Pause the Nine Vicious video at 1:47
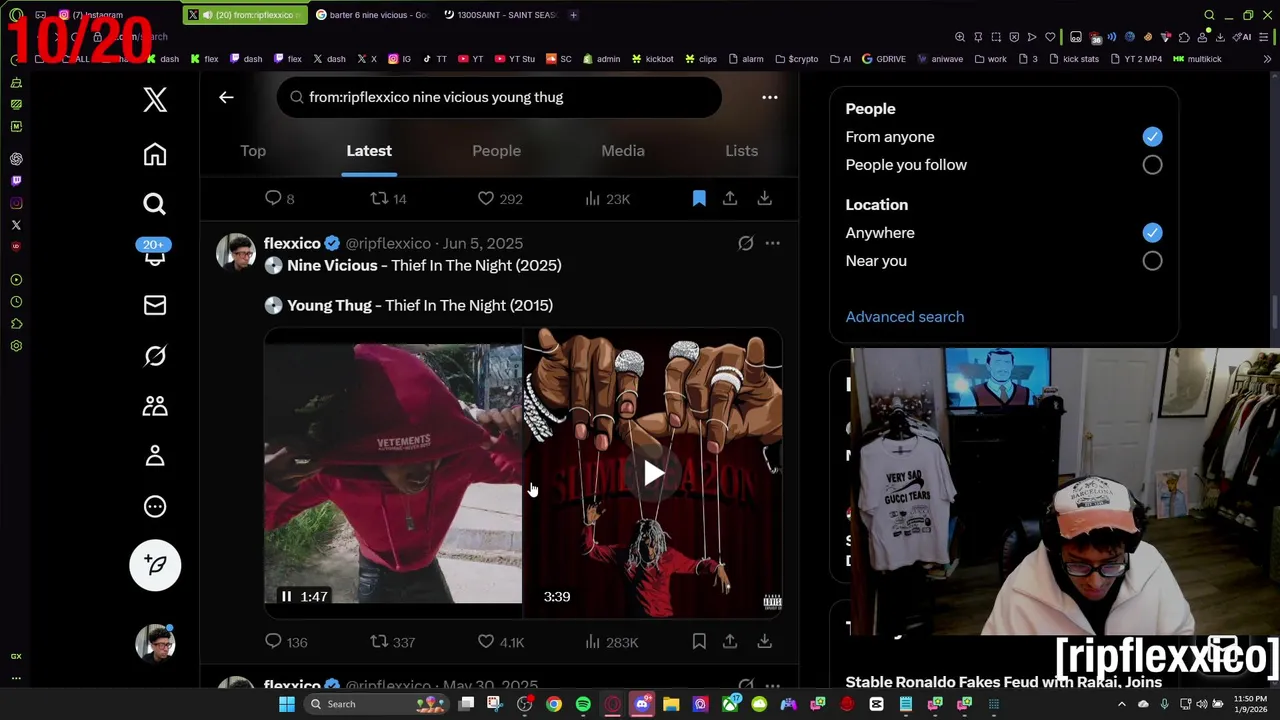Screen dimensions: 1280x720 pos(286,596)
